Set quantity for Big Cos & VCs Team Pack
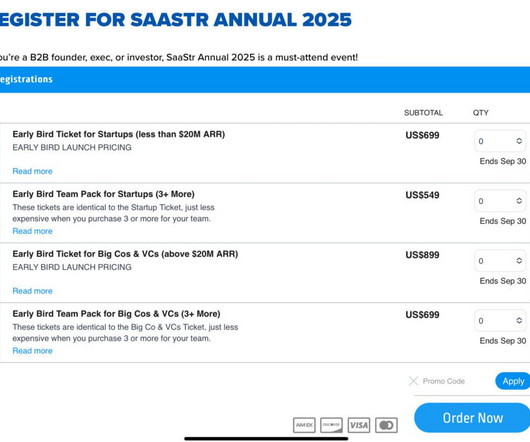 500,320
